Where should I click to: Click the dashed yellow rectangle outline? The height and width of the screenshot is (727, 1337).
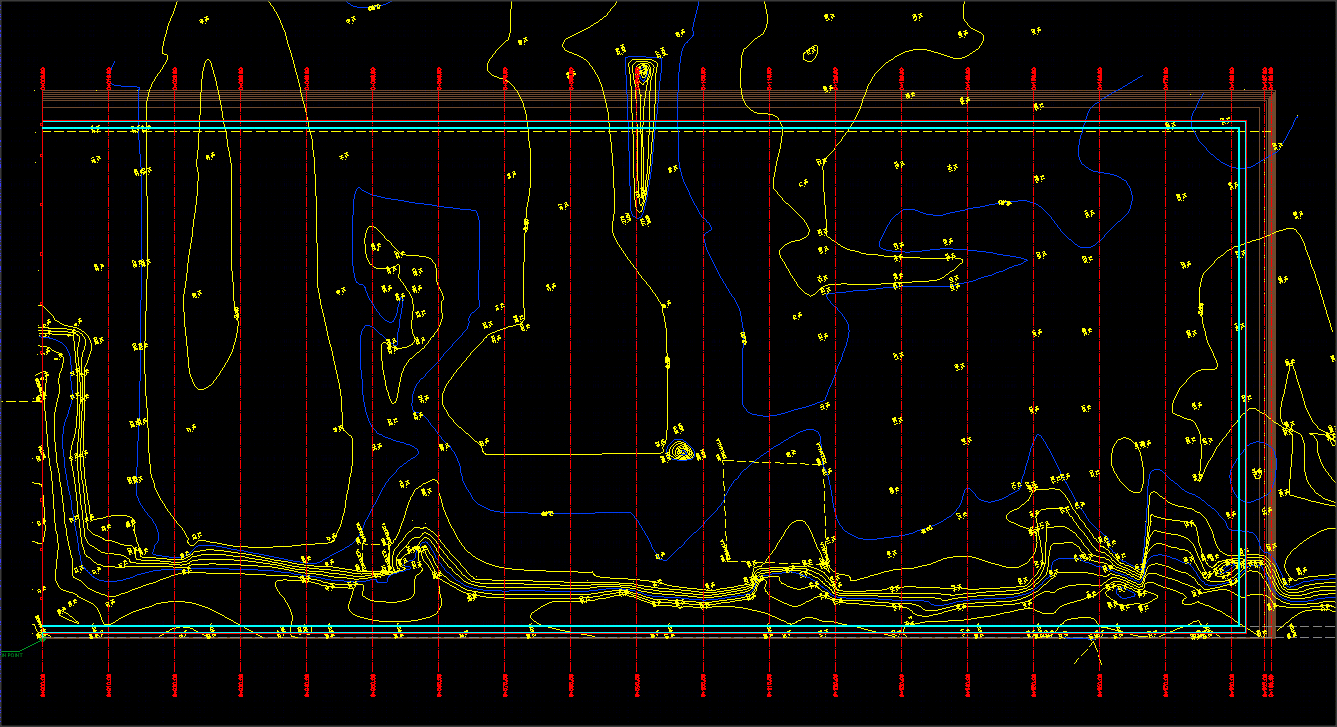(774, 511)
